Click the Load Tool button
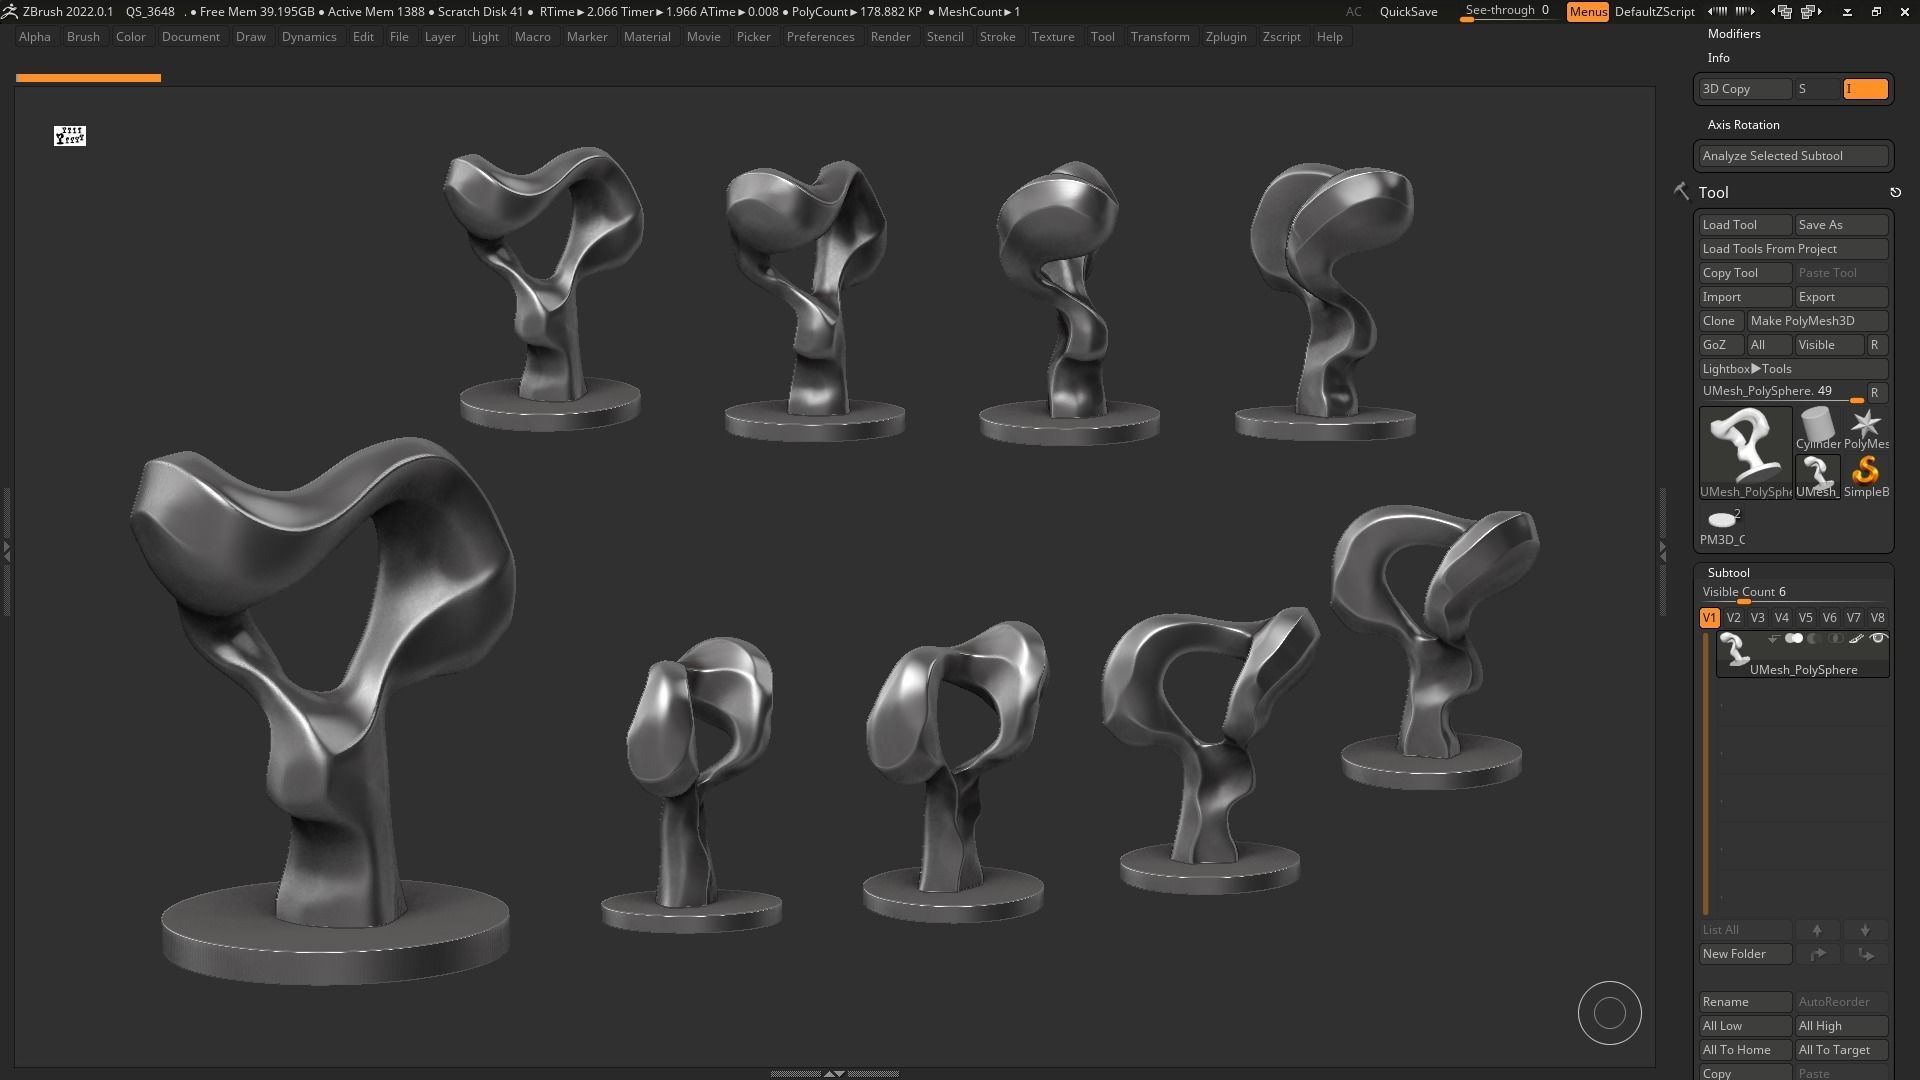 tap(1745, 225)
